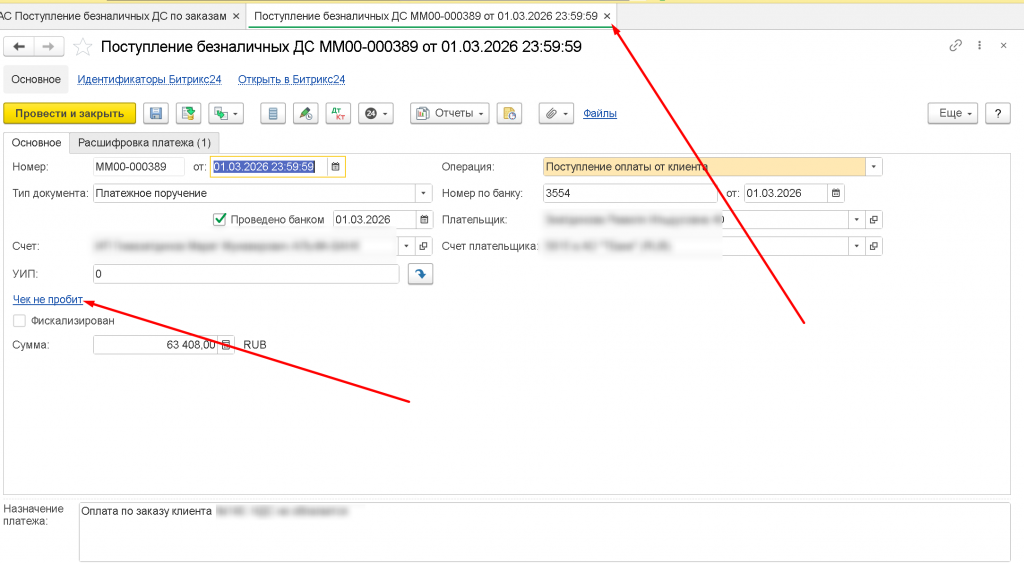Select the ММ00-000389 document window tab
Image resolution: width=1024 pixels, height=563 pixels.
pyautogui.click(x=426, y=16)
